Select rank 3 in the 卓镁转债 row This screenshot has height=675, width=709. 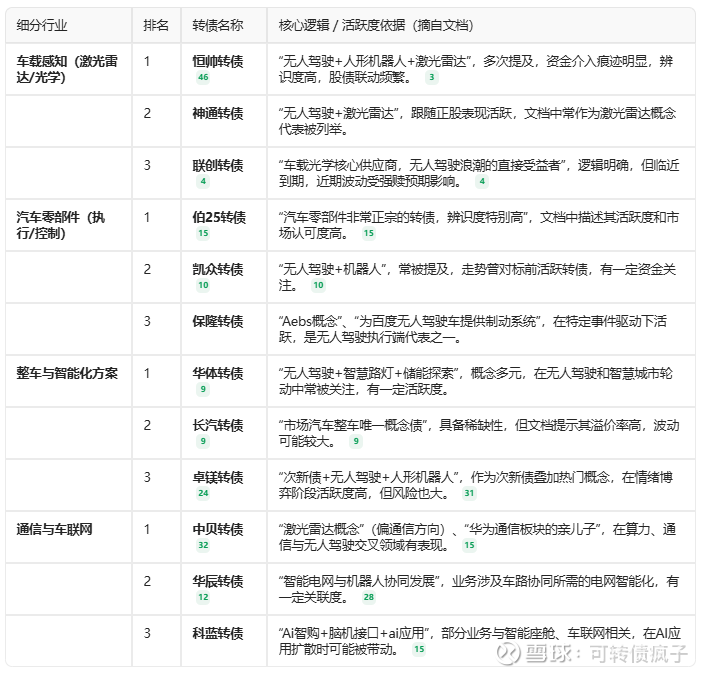click(147, 477)
